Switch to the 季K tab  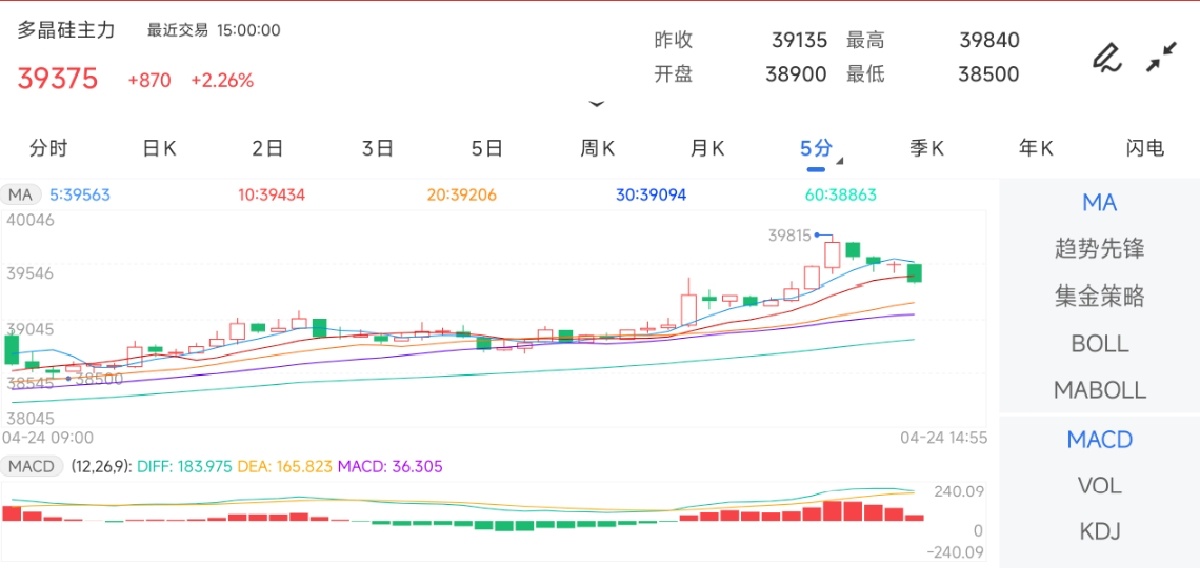[927, 149]
